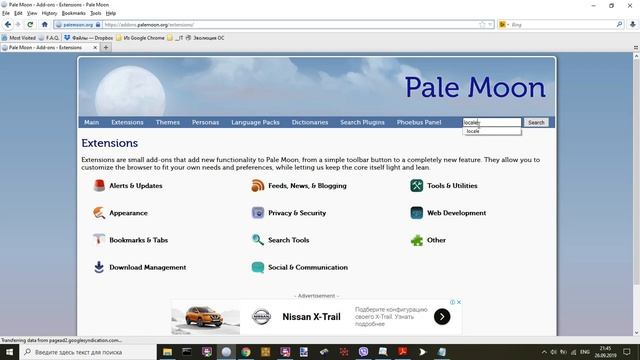Open the Downloads toolbar button
Image resolution: width=640 pixels, height=360 pixels.
pos(633,24)
